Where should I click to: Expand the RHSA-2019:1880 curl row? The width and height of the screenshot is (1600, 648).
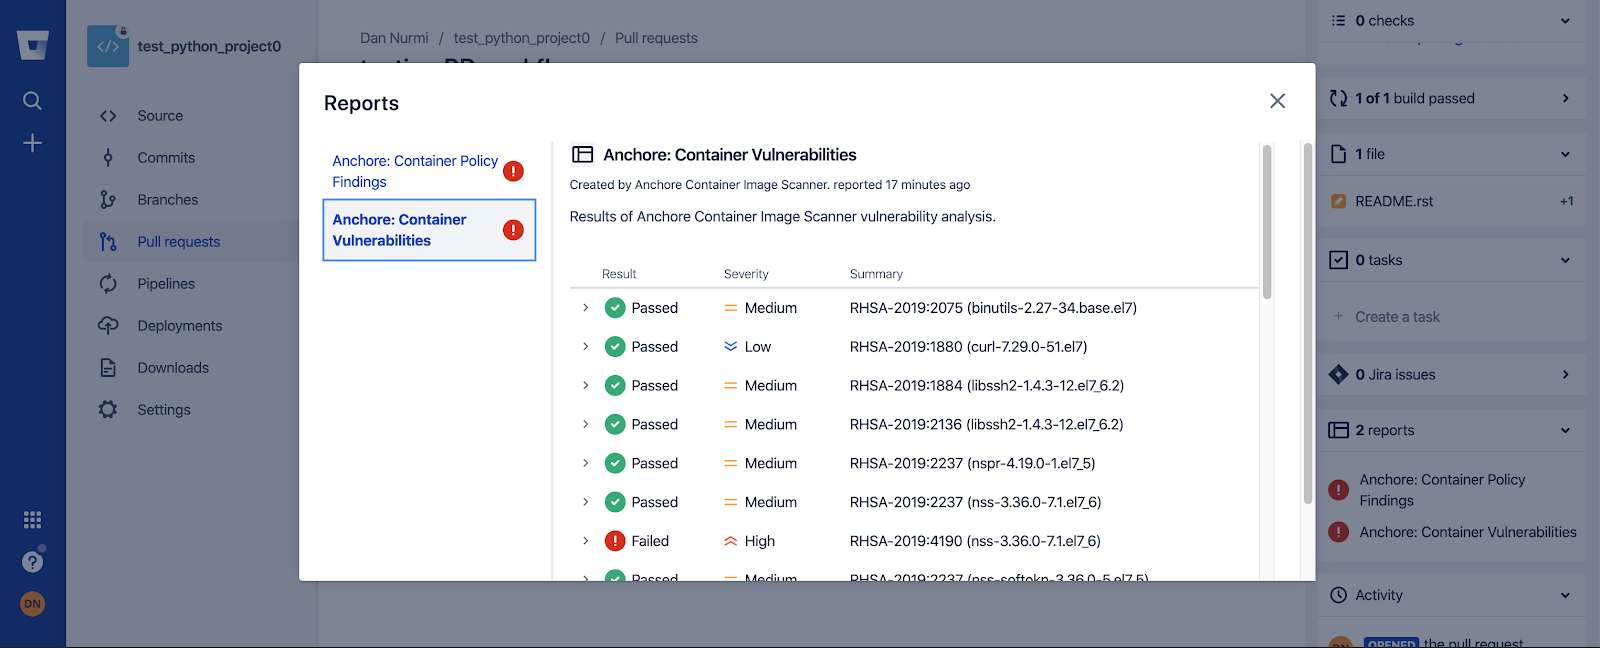pyautogui.click(x=585, y=347)
